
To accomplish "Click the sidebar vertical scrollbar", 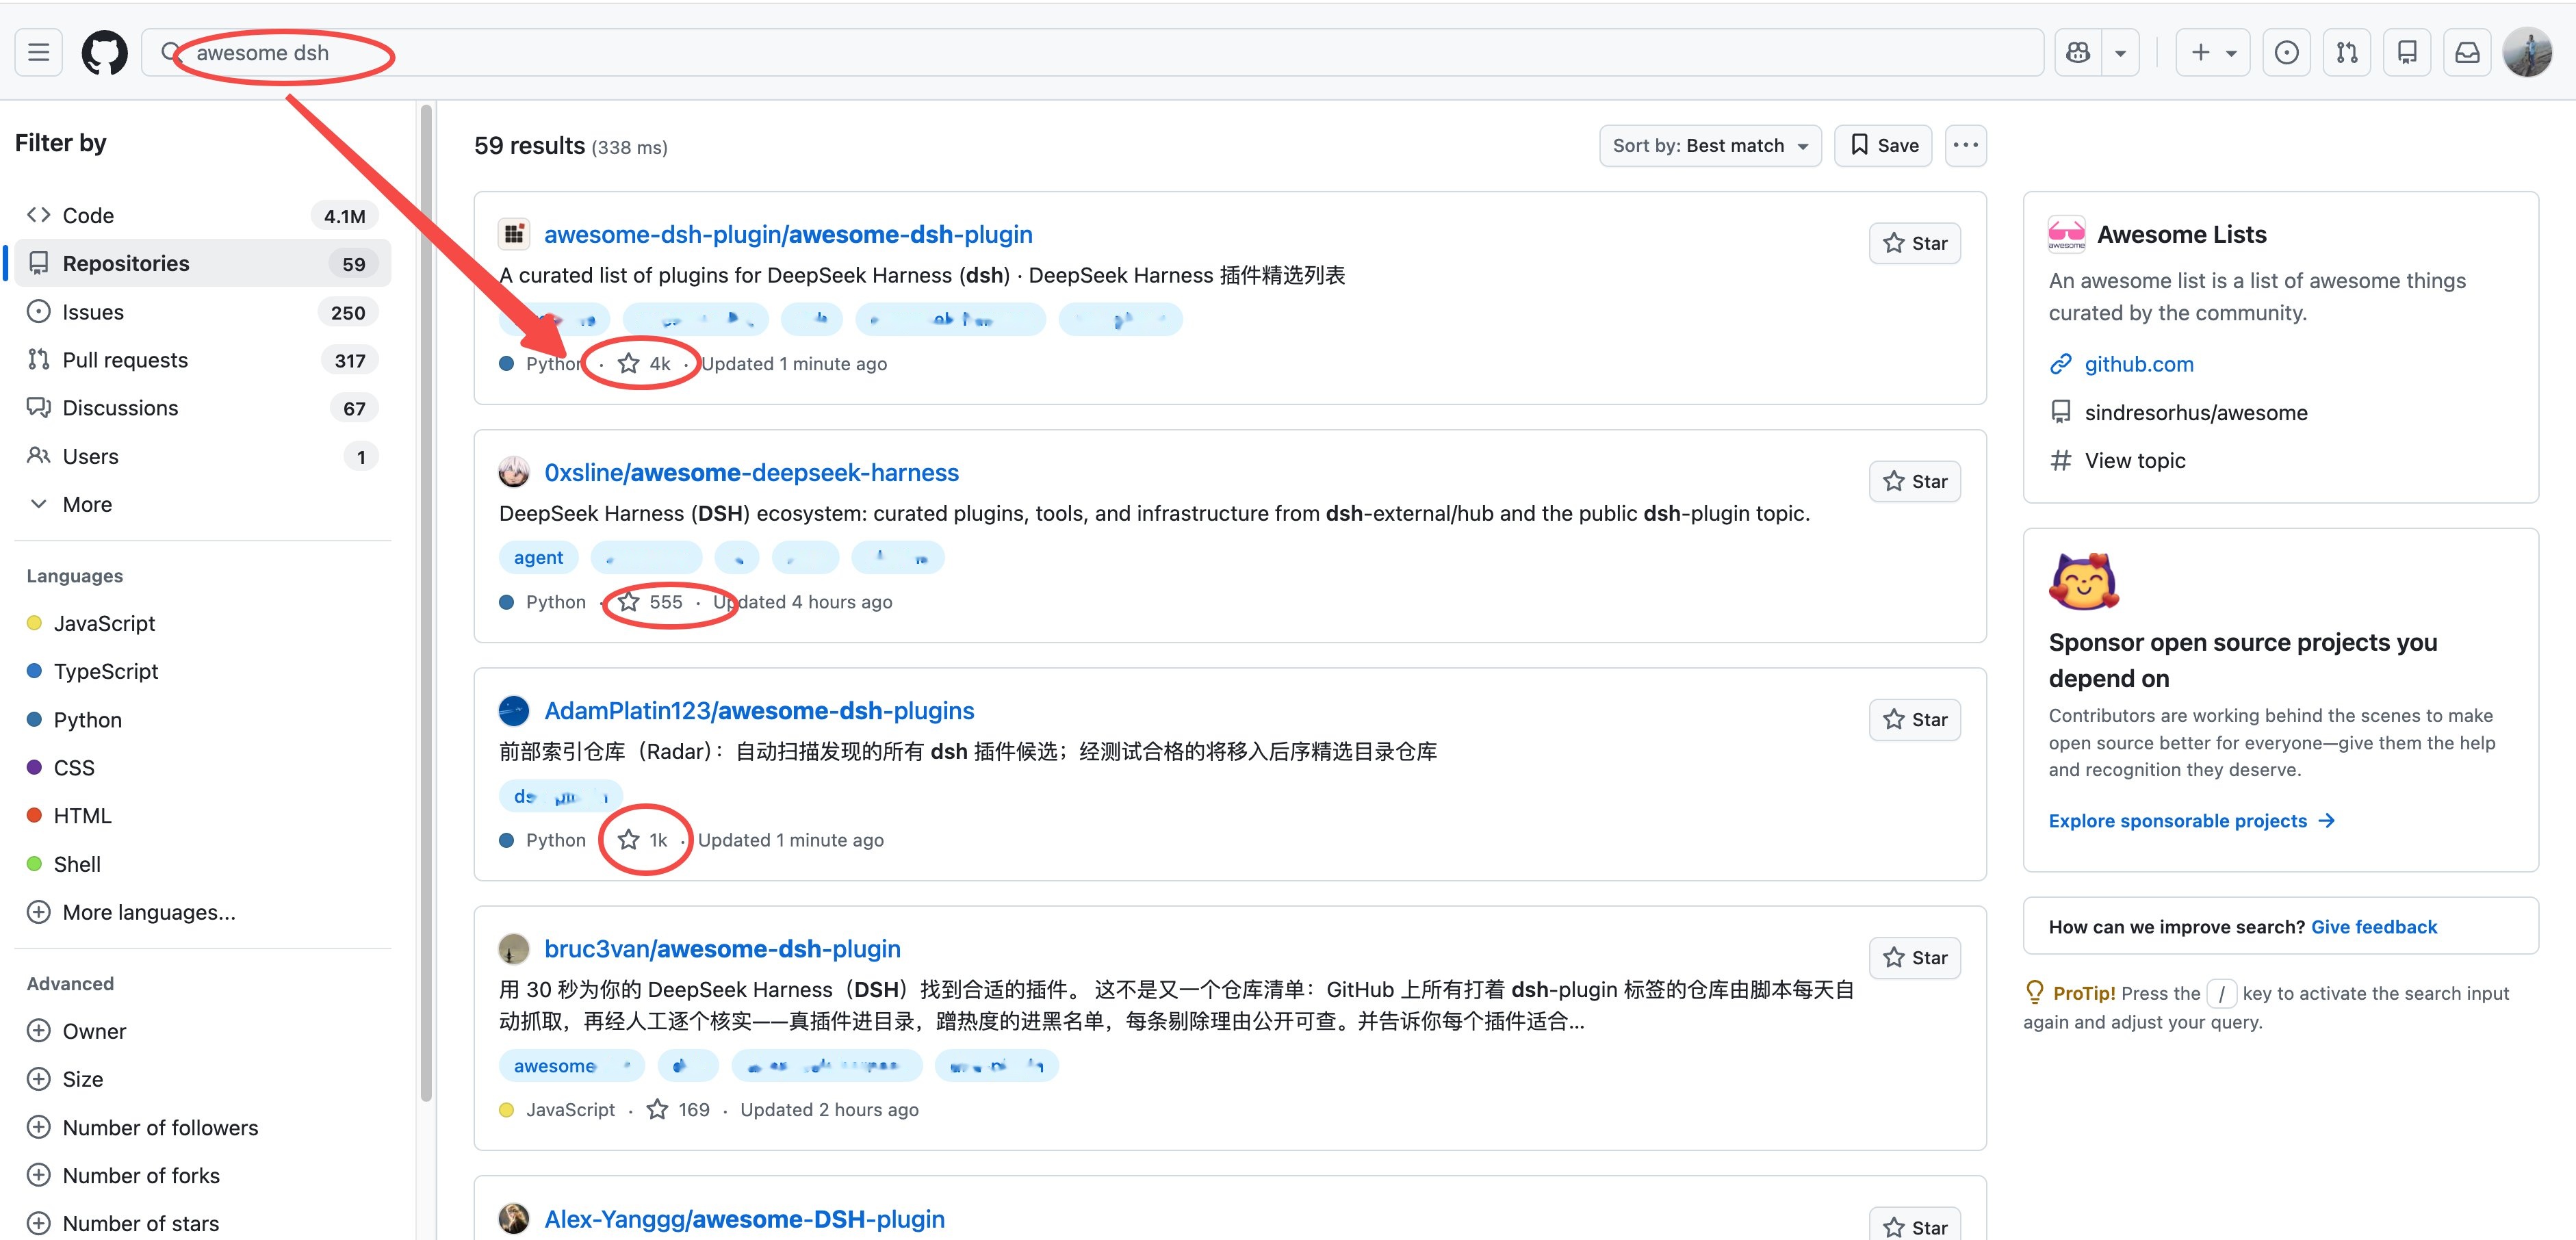I will click(427, 602).
